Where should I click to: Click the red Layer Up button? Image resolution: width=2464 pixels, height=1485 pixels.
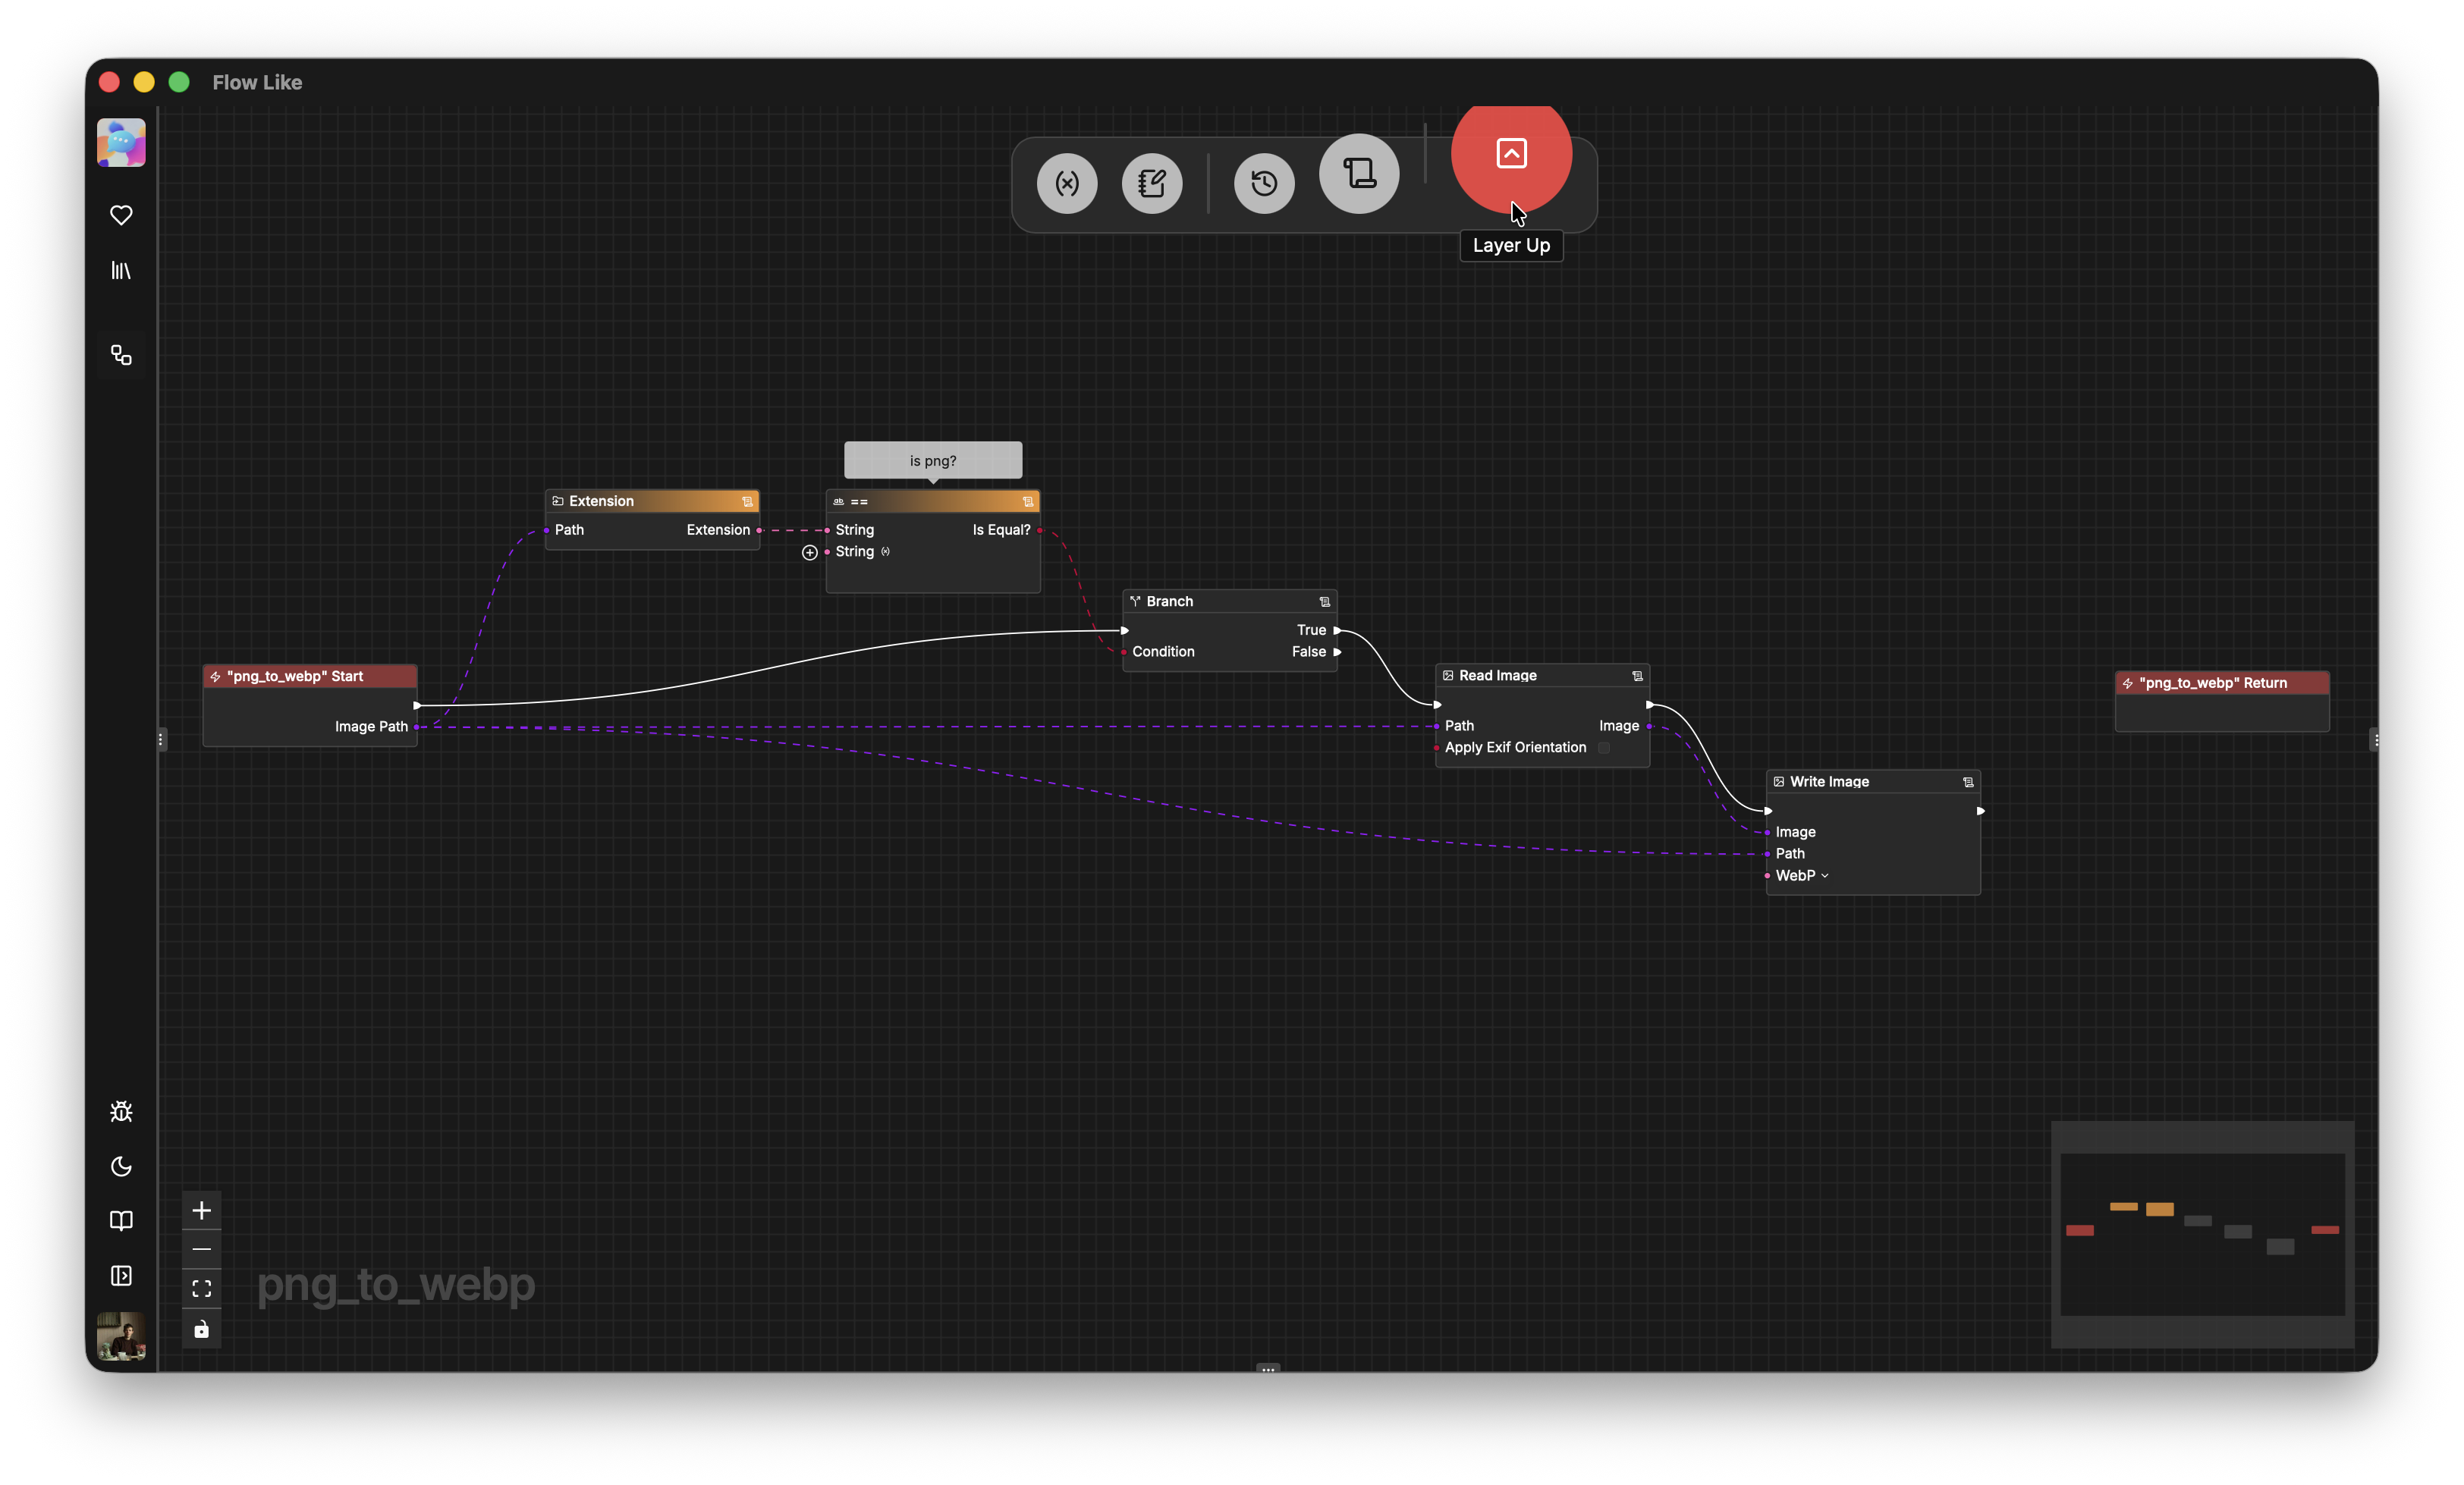(1510, 155)
